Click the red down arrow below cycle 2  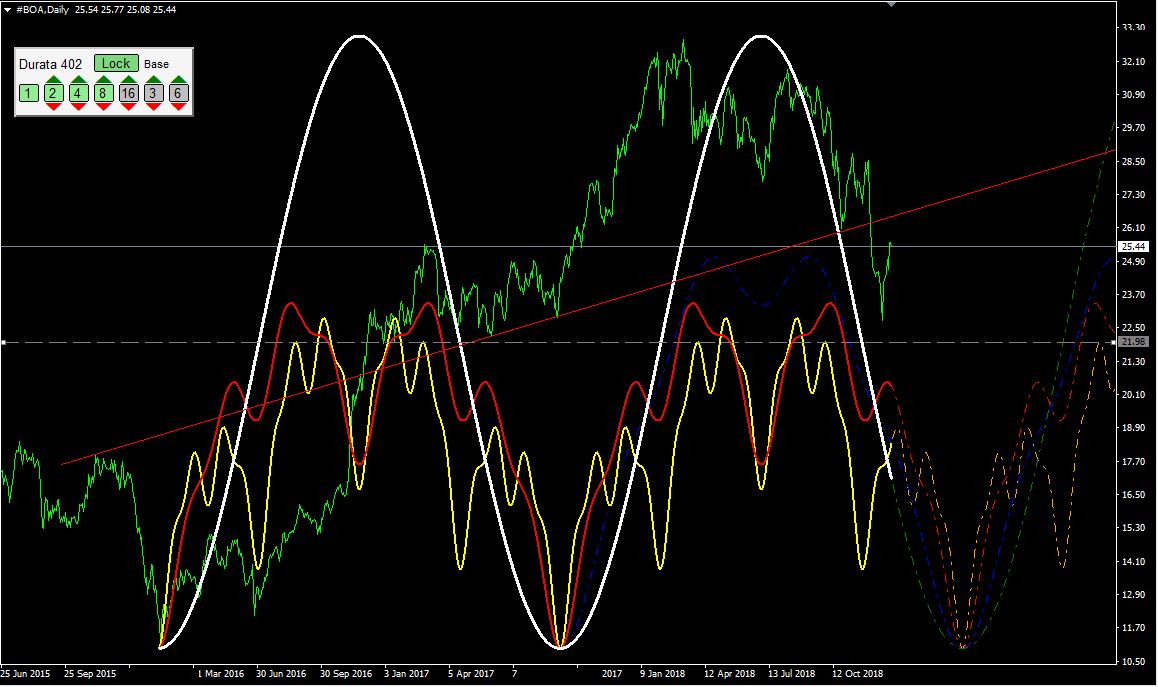[53, 106]
